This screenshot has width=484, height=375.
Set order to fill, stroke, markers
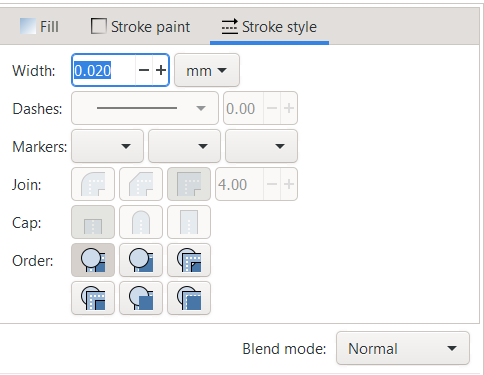pyautogui.click(x=93, y=260)
